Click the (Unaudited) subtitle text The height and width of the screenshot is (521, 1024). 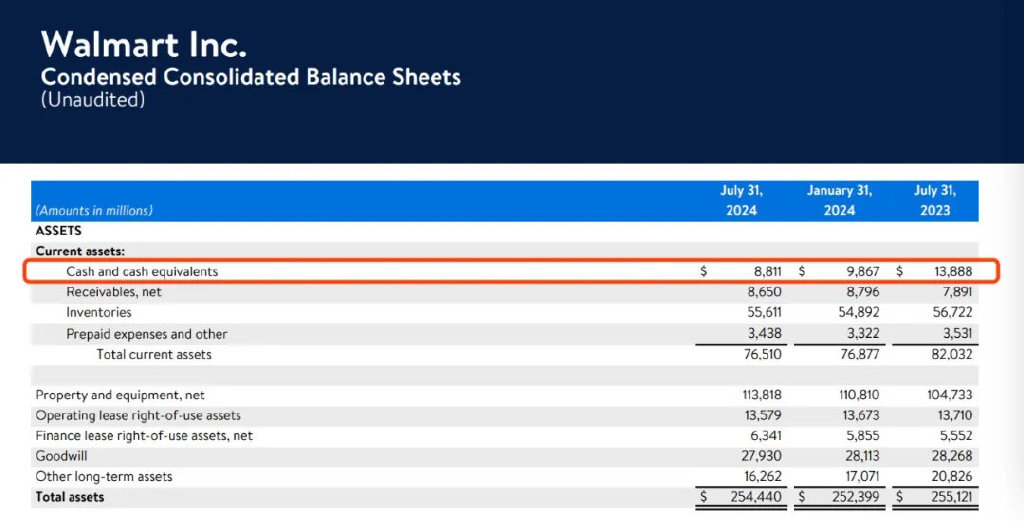(93, 100)
